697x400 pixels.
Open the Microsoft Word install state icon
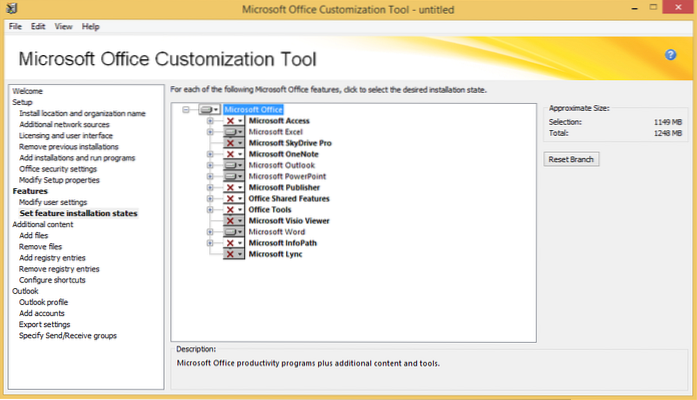pos(233,232)
